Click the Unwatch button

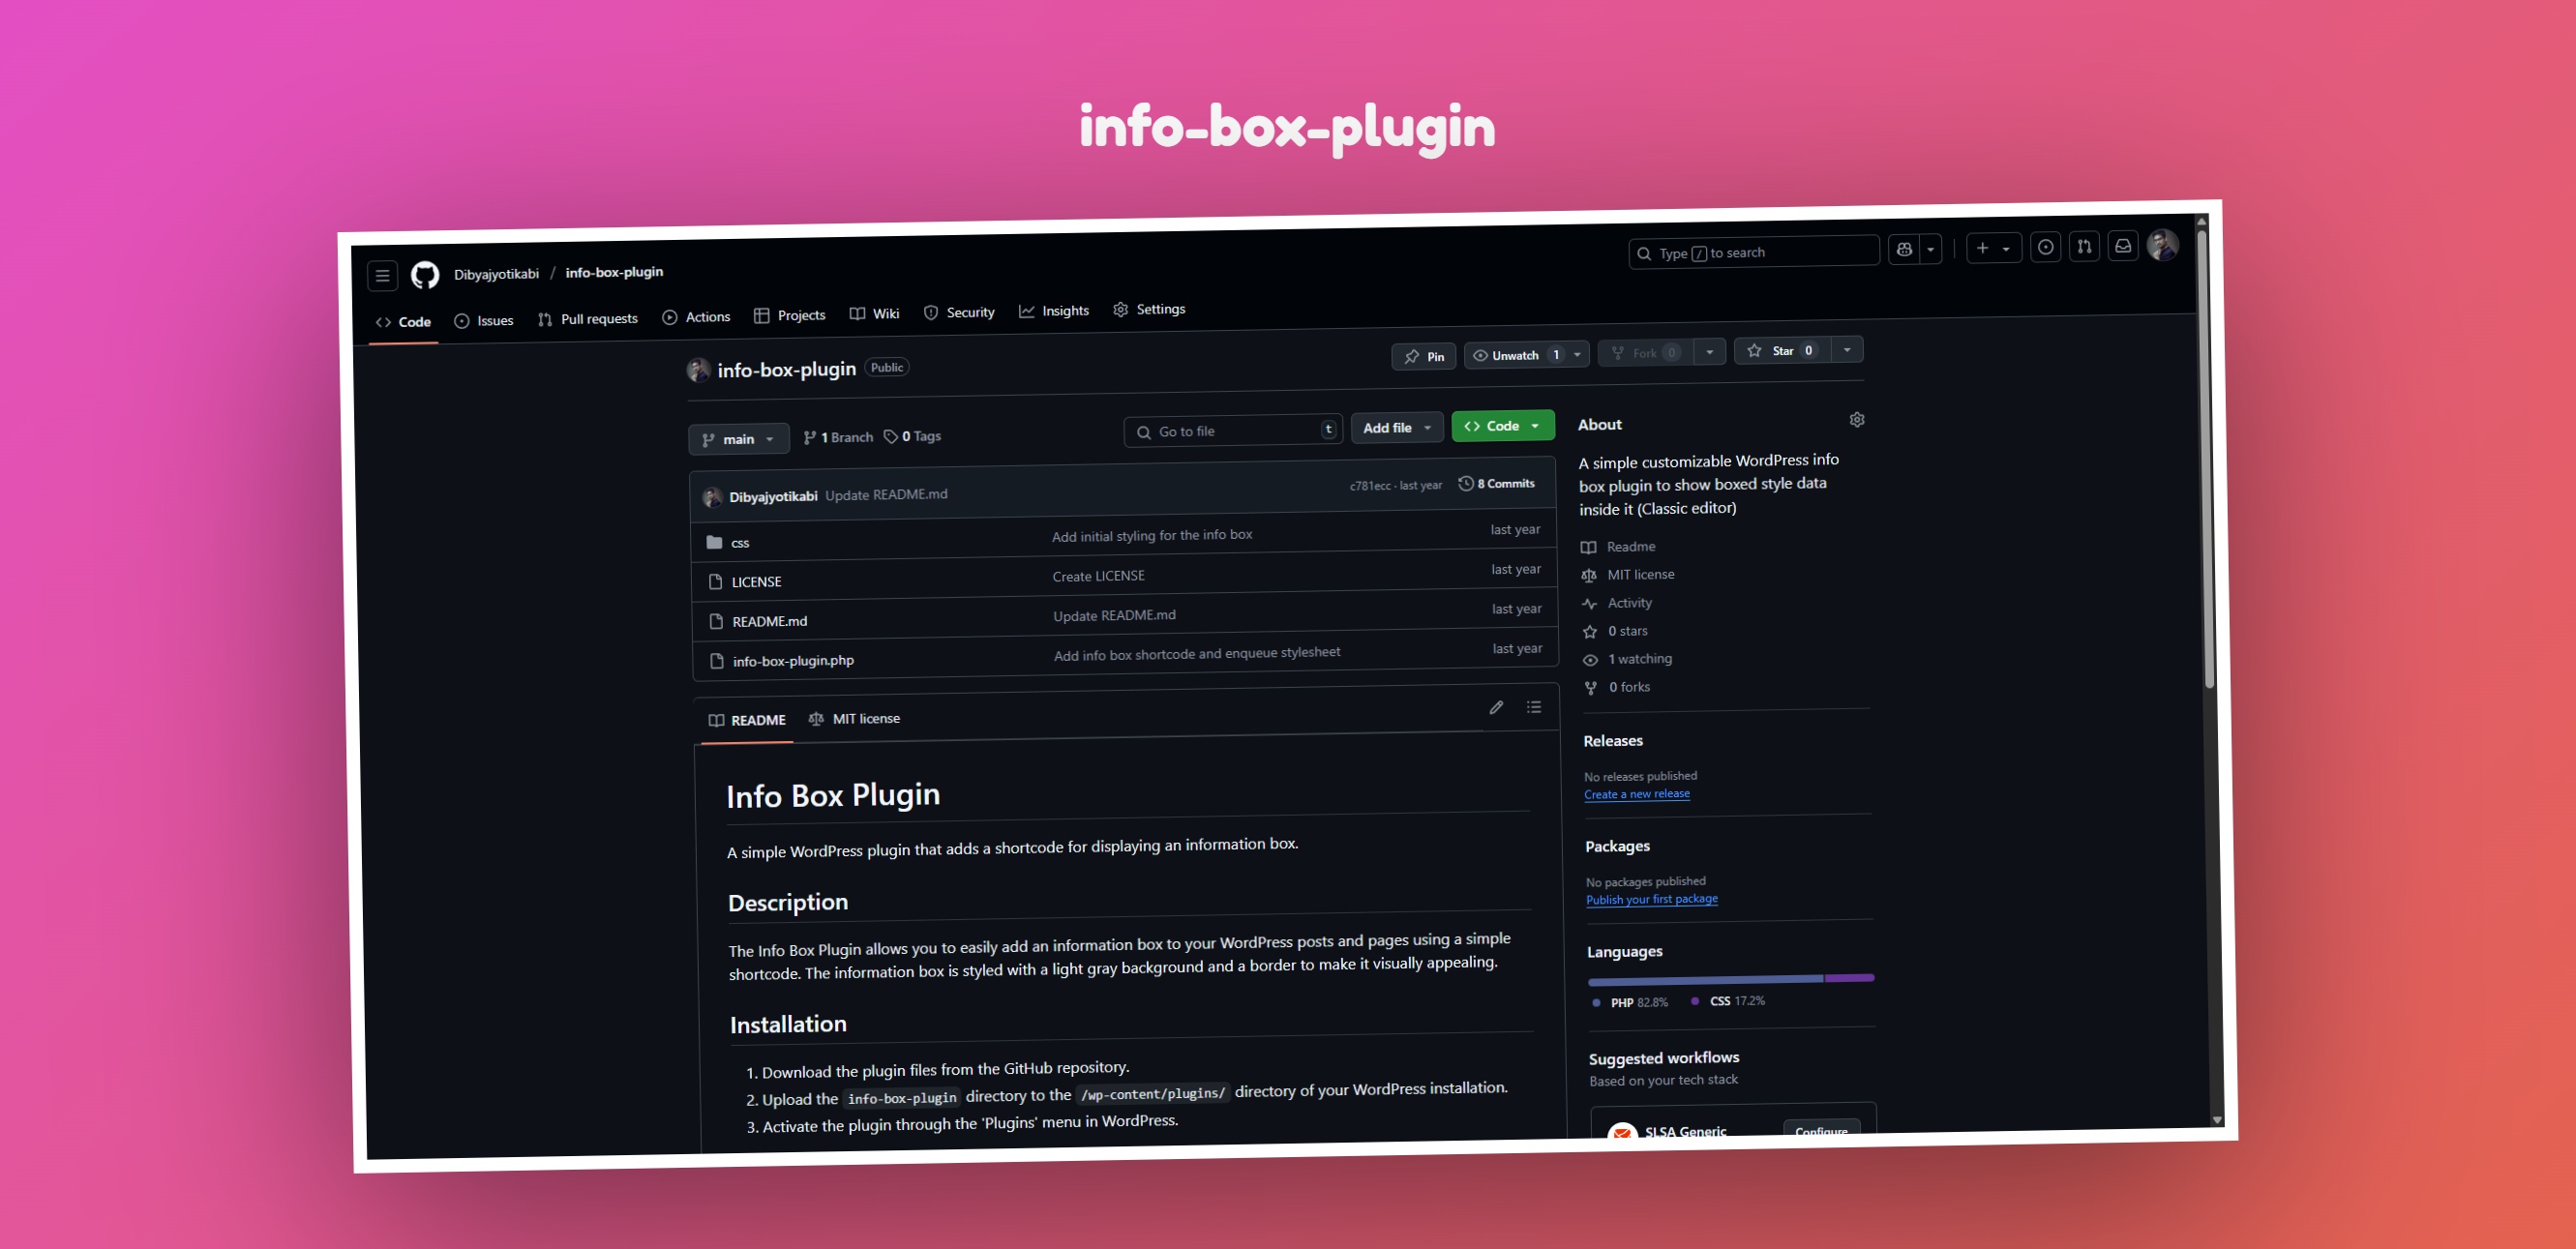pos(1514,355)
